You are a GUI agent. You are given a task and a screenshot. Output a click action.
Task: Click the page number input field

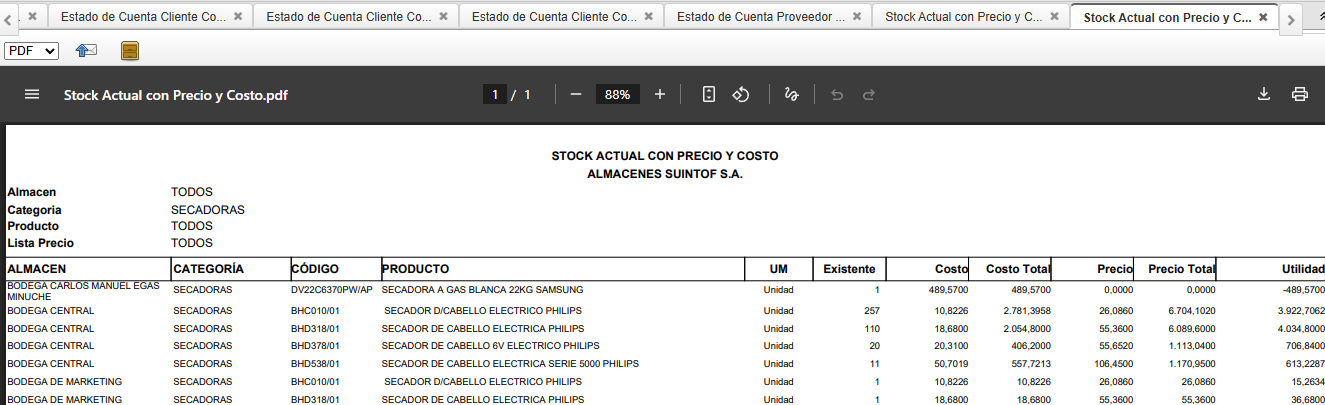[x=494, y=94]
